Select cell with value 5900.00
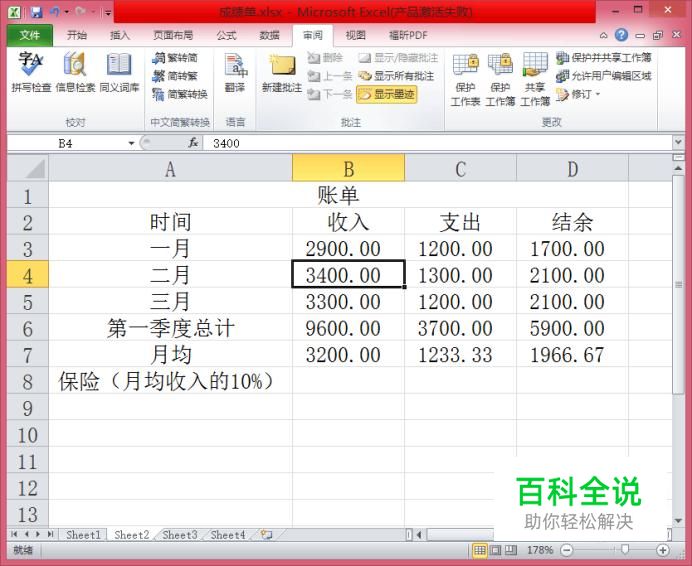This screenshot has height=566, width=692. coord(572,328)
